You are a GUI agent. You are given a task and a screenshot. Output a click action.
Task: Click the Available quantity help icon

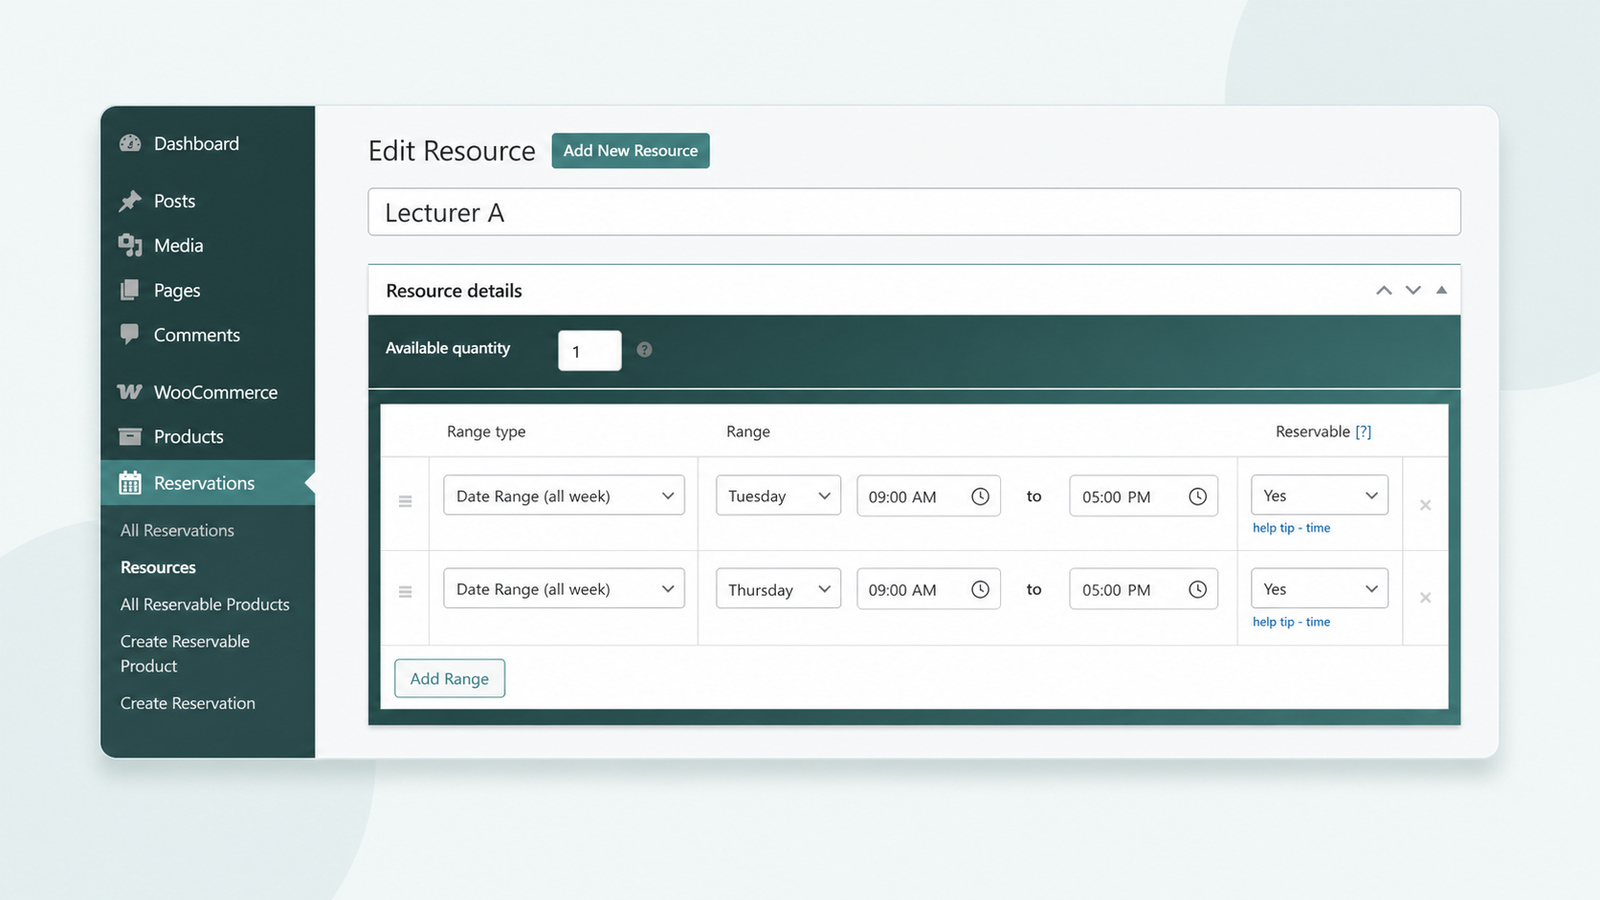pos(645,349)
